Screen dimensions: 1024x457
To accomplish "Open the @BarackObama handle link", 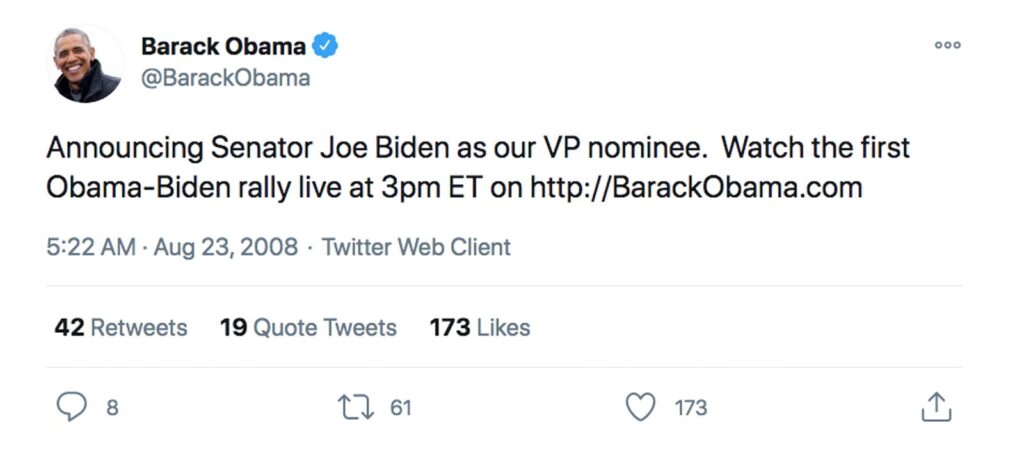I will pos(225,77).
